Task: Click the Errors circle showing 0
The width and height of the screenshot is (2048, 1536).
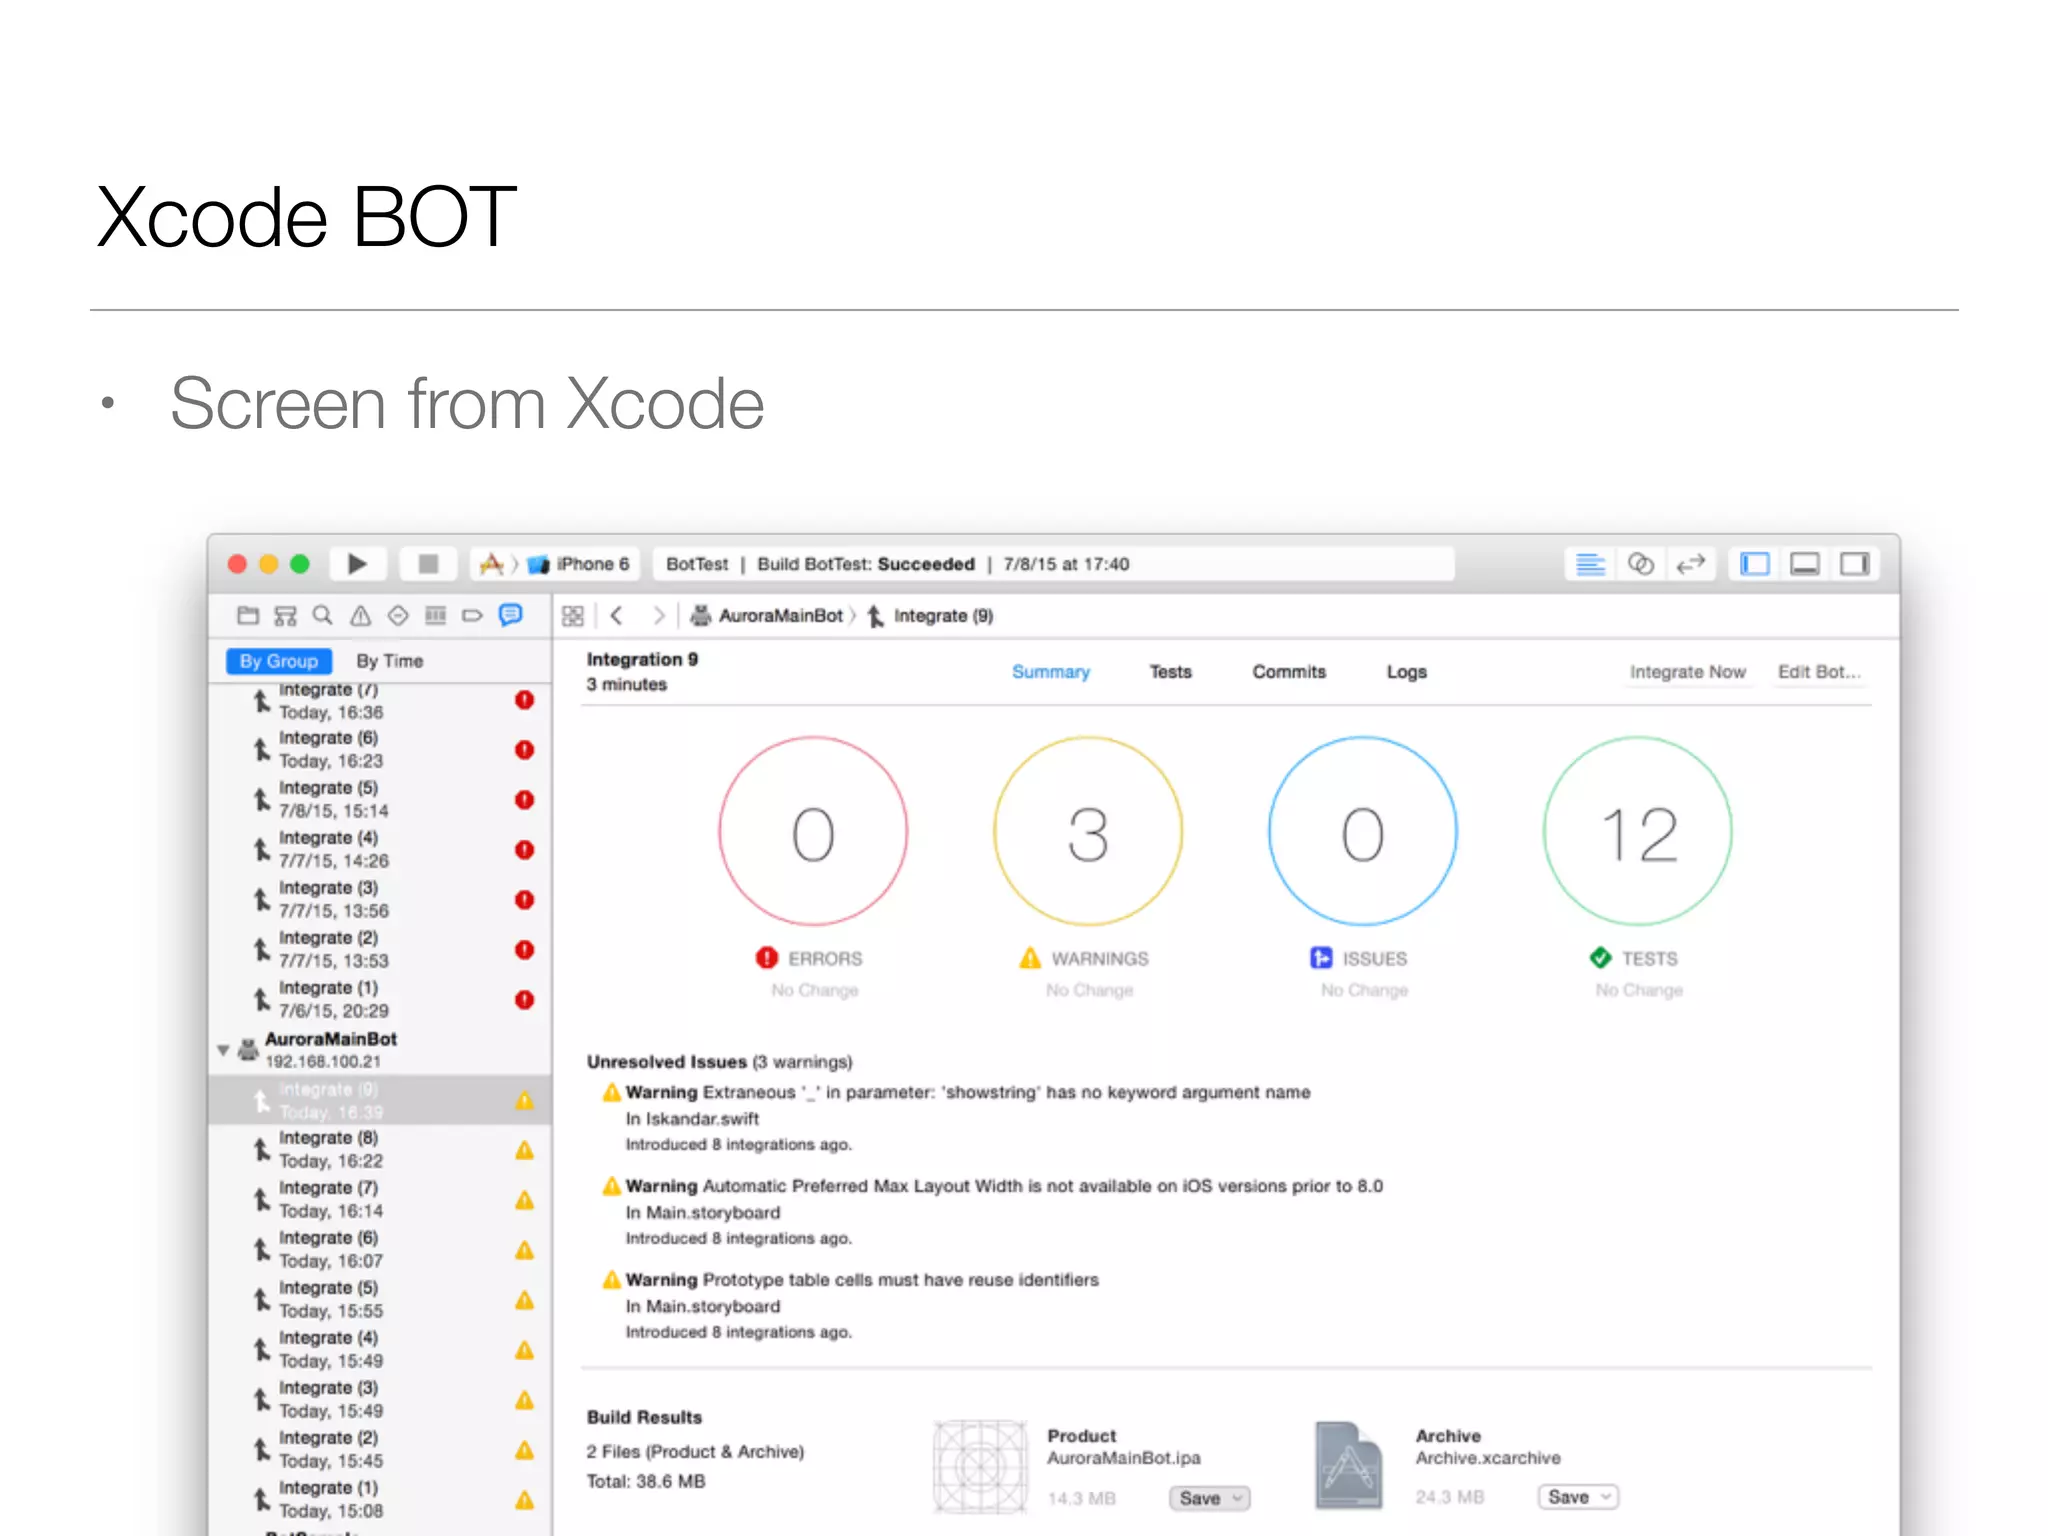Action: (813, 832)
